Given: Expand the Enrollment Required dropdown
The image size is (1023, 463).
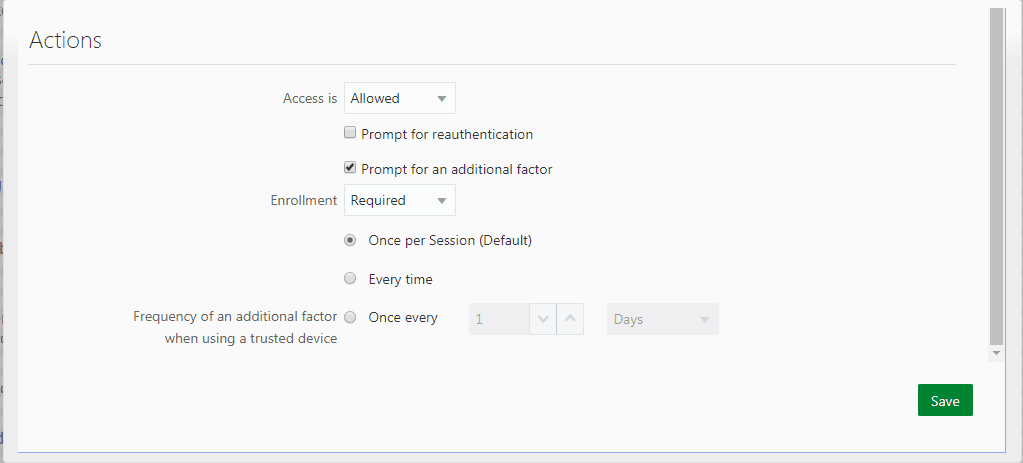Looking at the screenshot, I should tap(399, 200).
